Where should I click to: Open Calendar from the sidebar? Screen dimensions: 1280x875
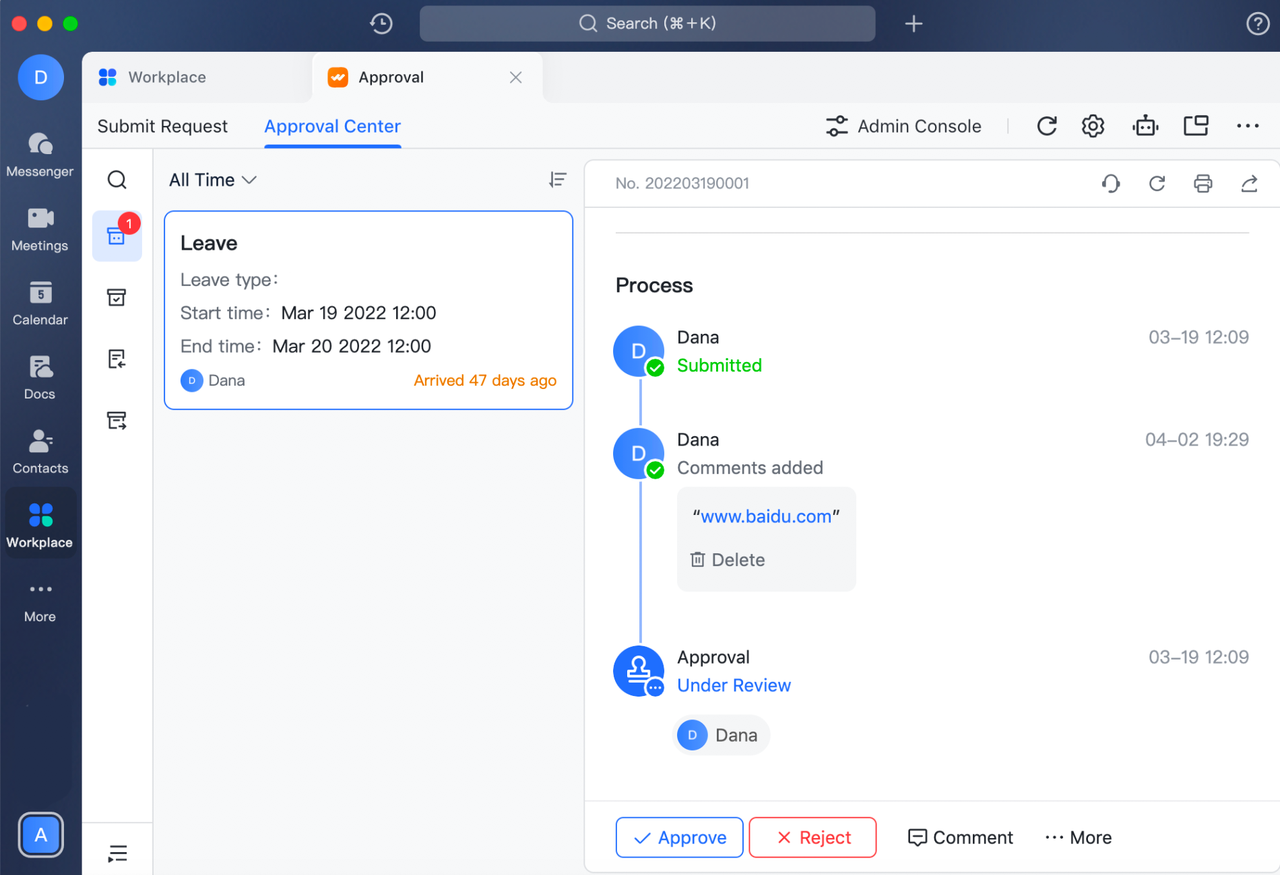40,303
